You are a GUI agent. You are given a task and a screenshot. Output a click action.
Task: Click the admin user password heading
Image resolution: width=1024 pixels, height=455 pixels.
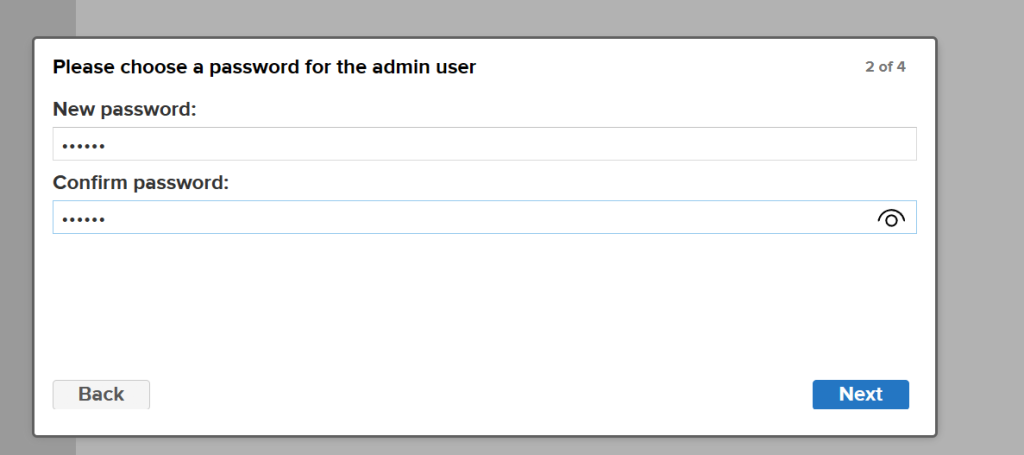point(264,68)
